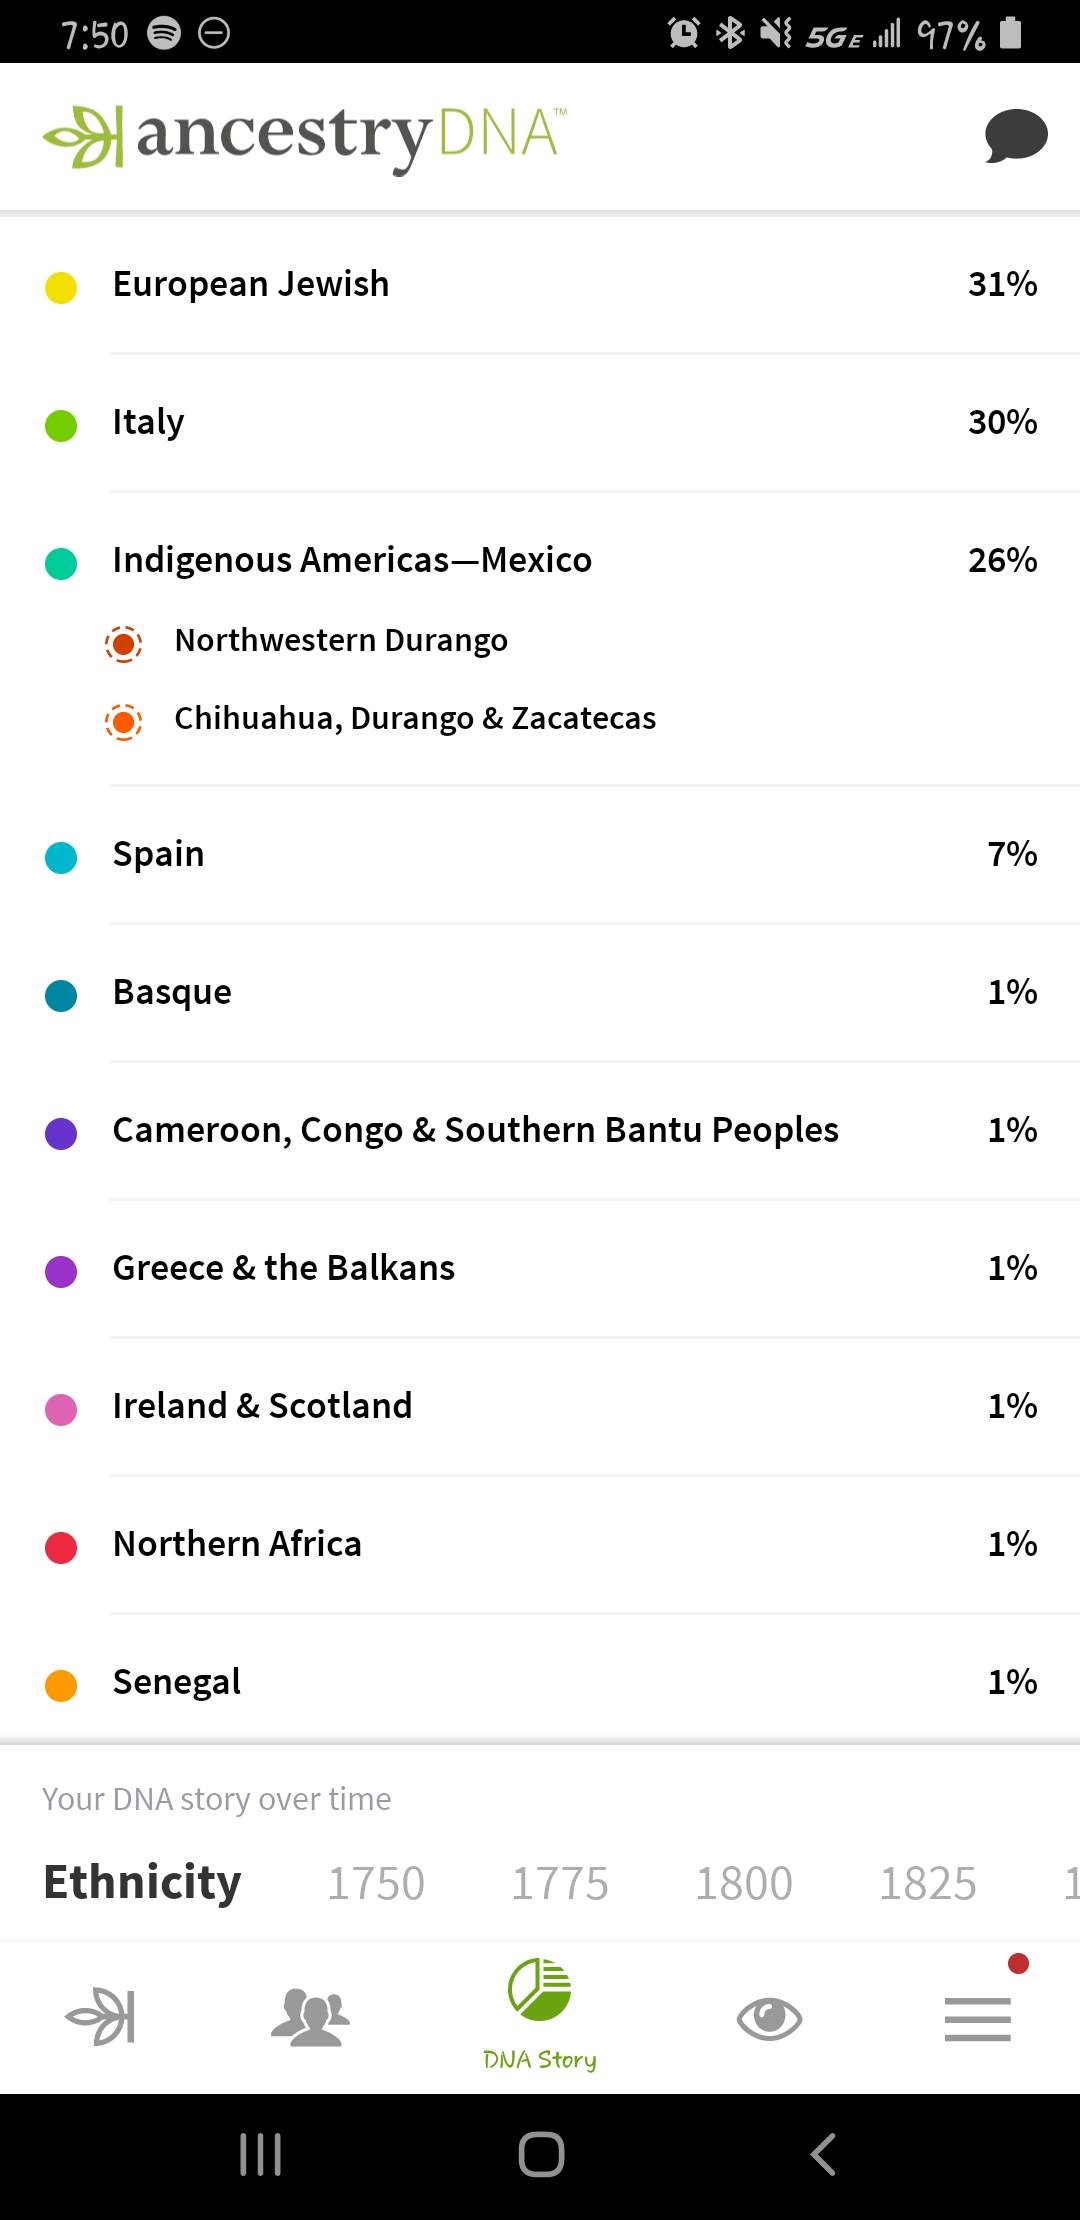Select the Chihuahua, Durango & Zacatecas community

coord(415,719)
